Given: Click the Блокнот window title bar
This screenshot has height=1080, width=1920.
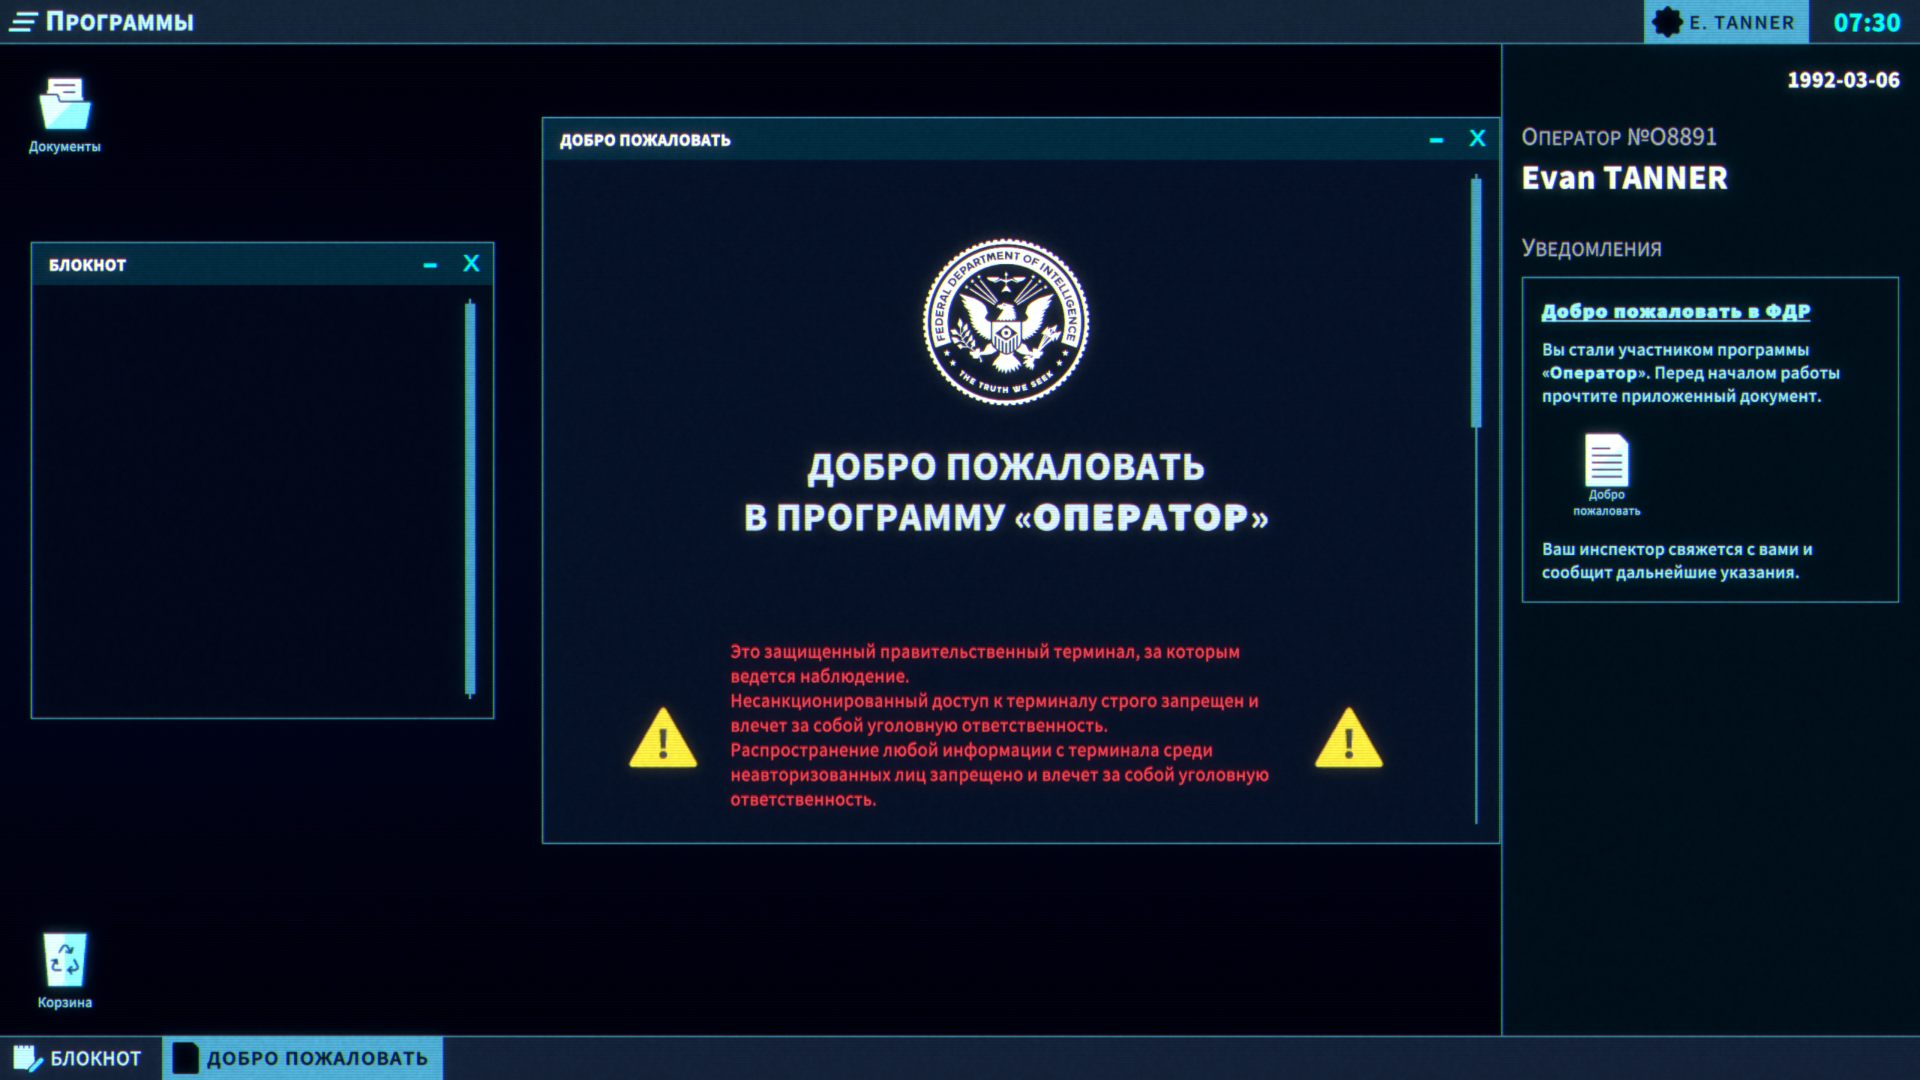Looking at the screenshot, I should point(262,265).
